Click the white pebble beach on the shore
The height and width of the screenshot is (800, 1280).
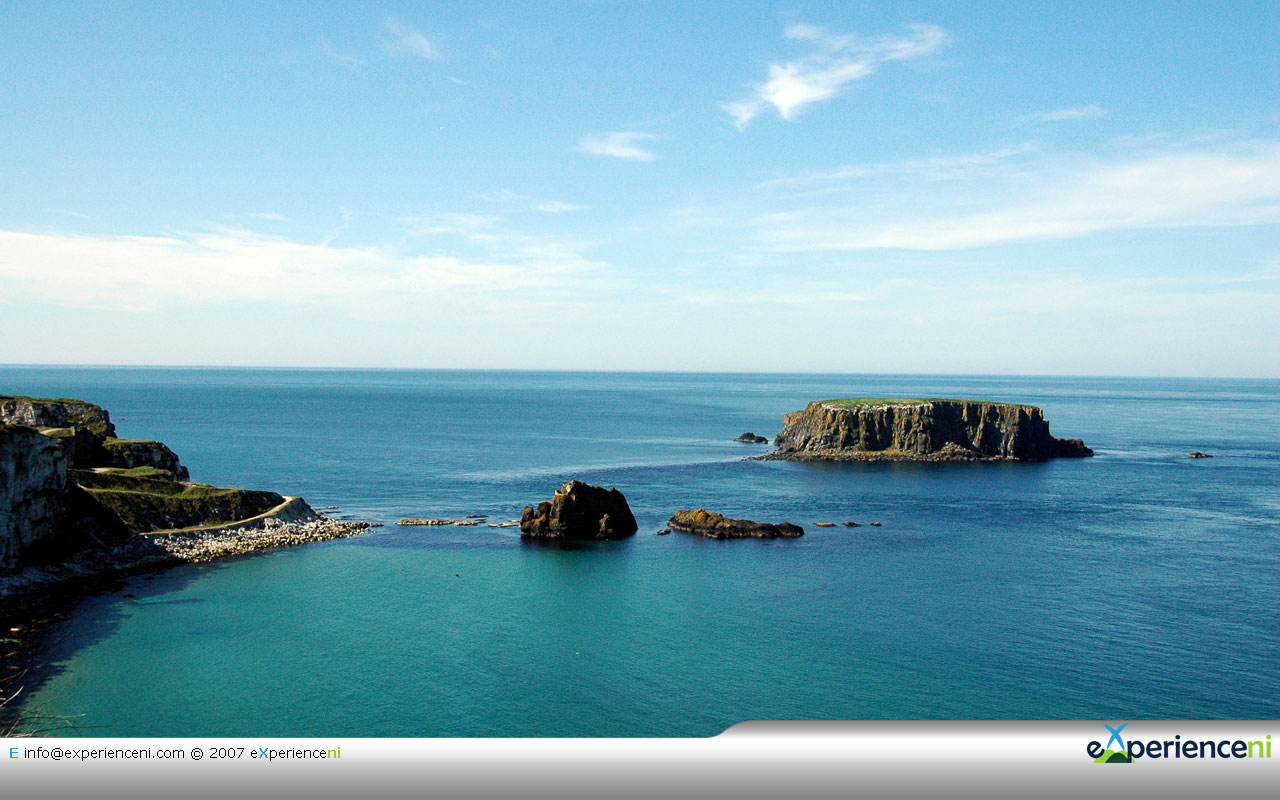pos(260,538)
